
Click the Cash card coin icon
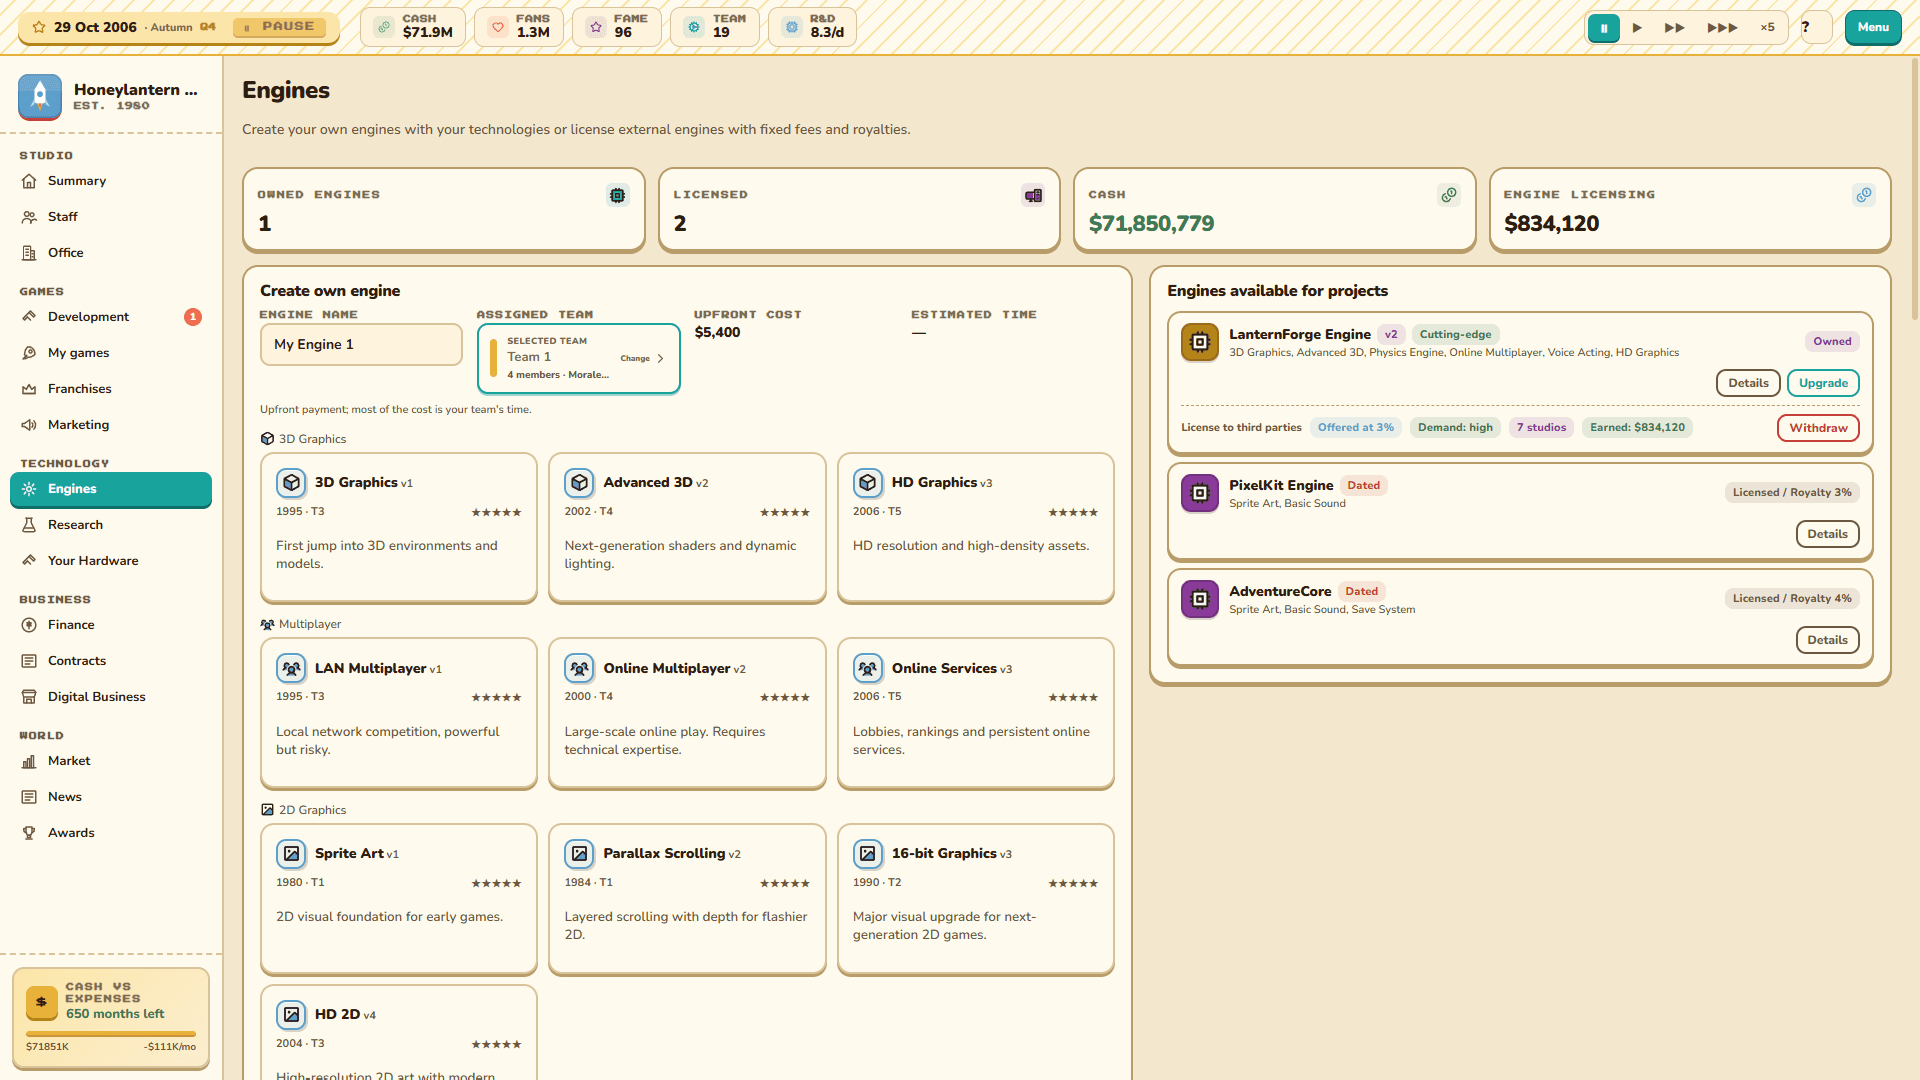[1449, 195]
